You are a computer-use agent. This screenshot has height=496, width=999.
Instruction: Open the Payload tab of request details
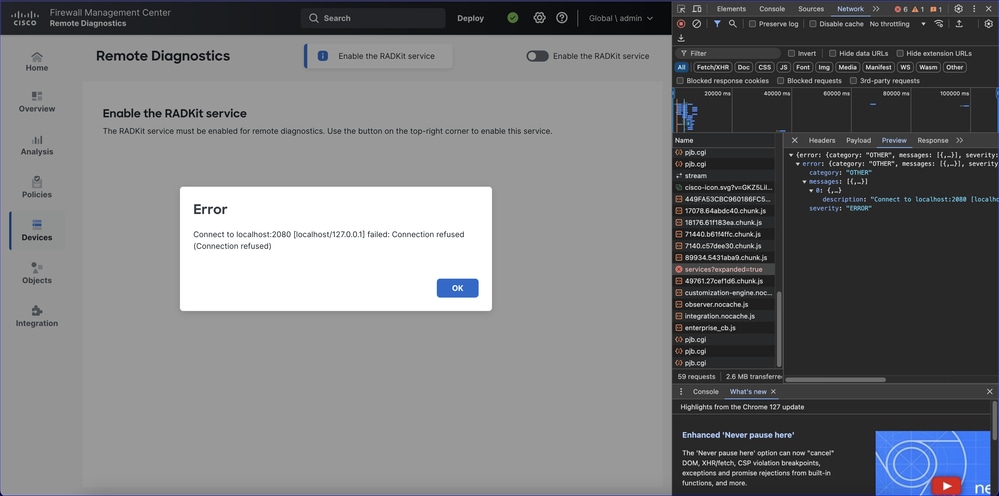click(858, 140)
